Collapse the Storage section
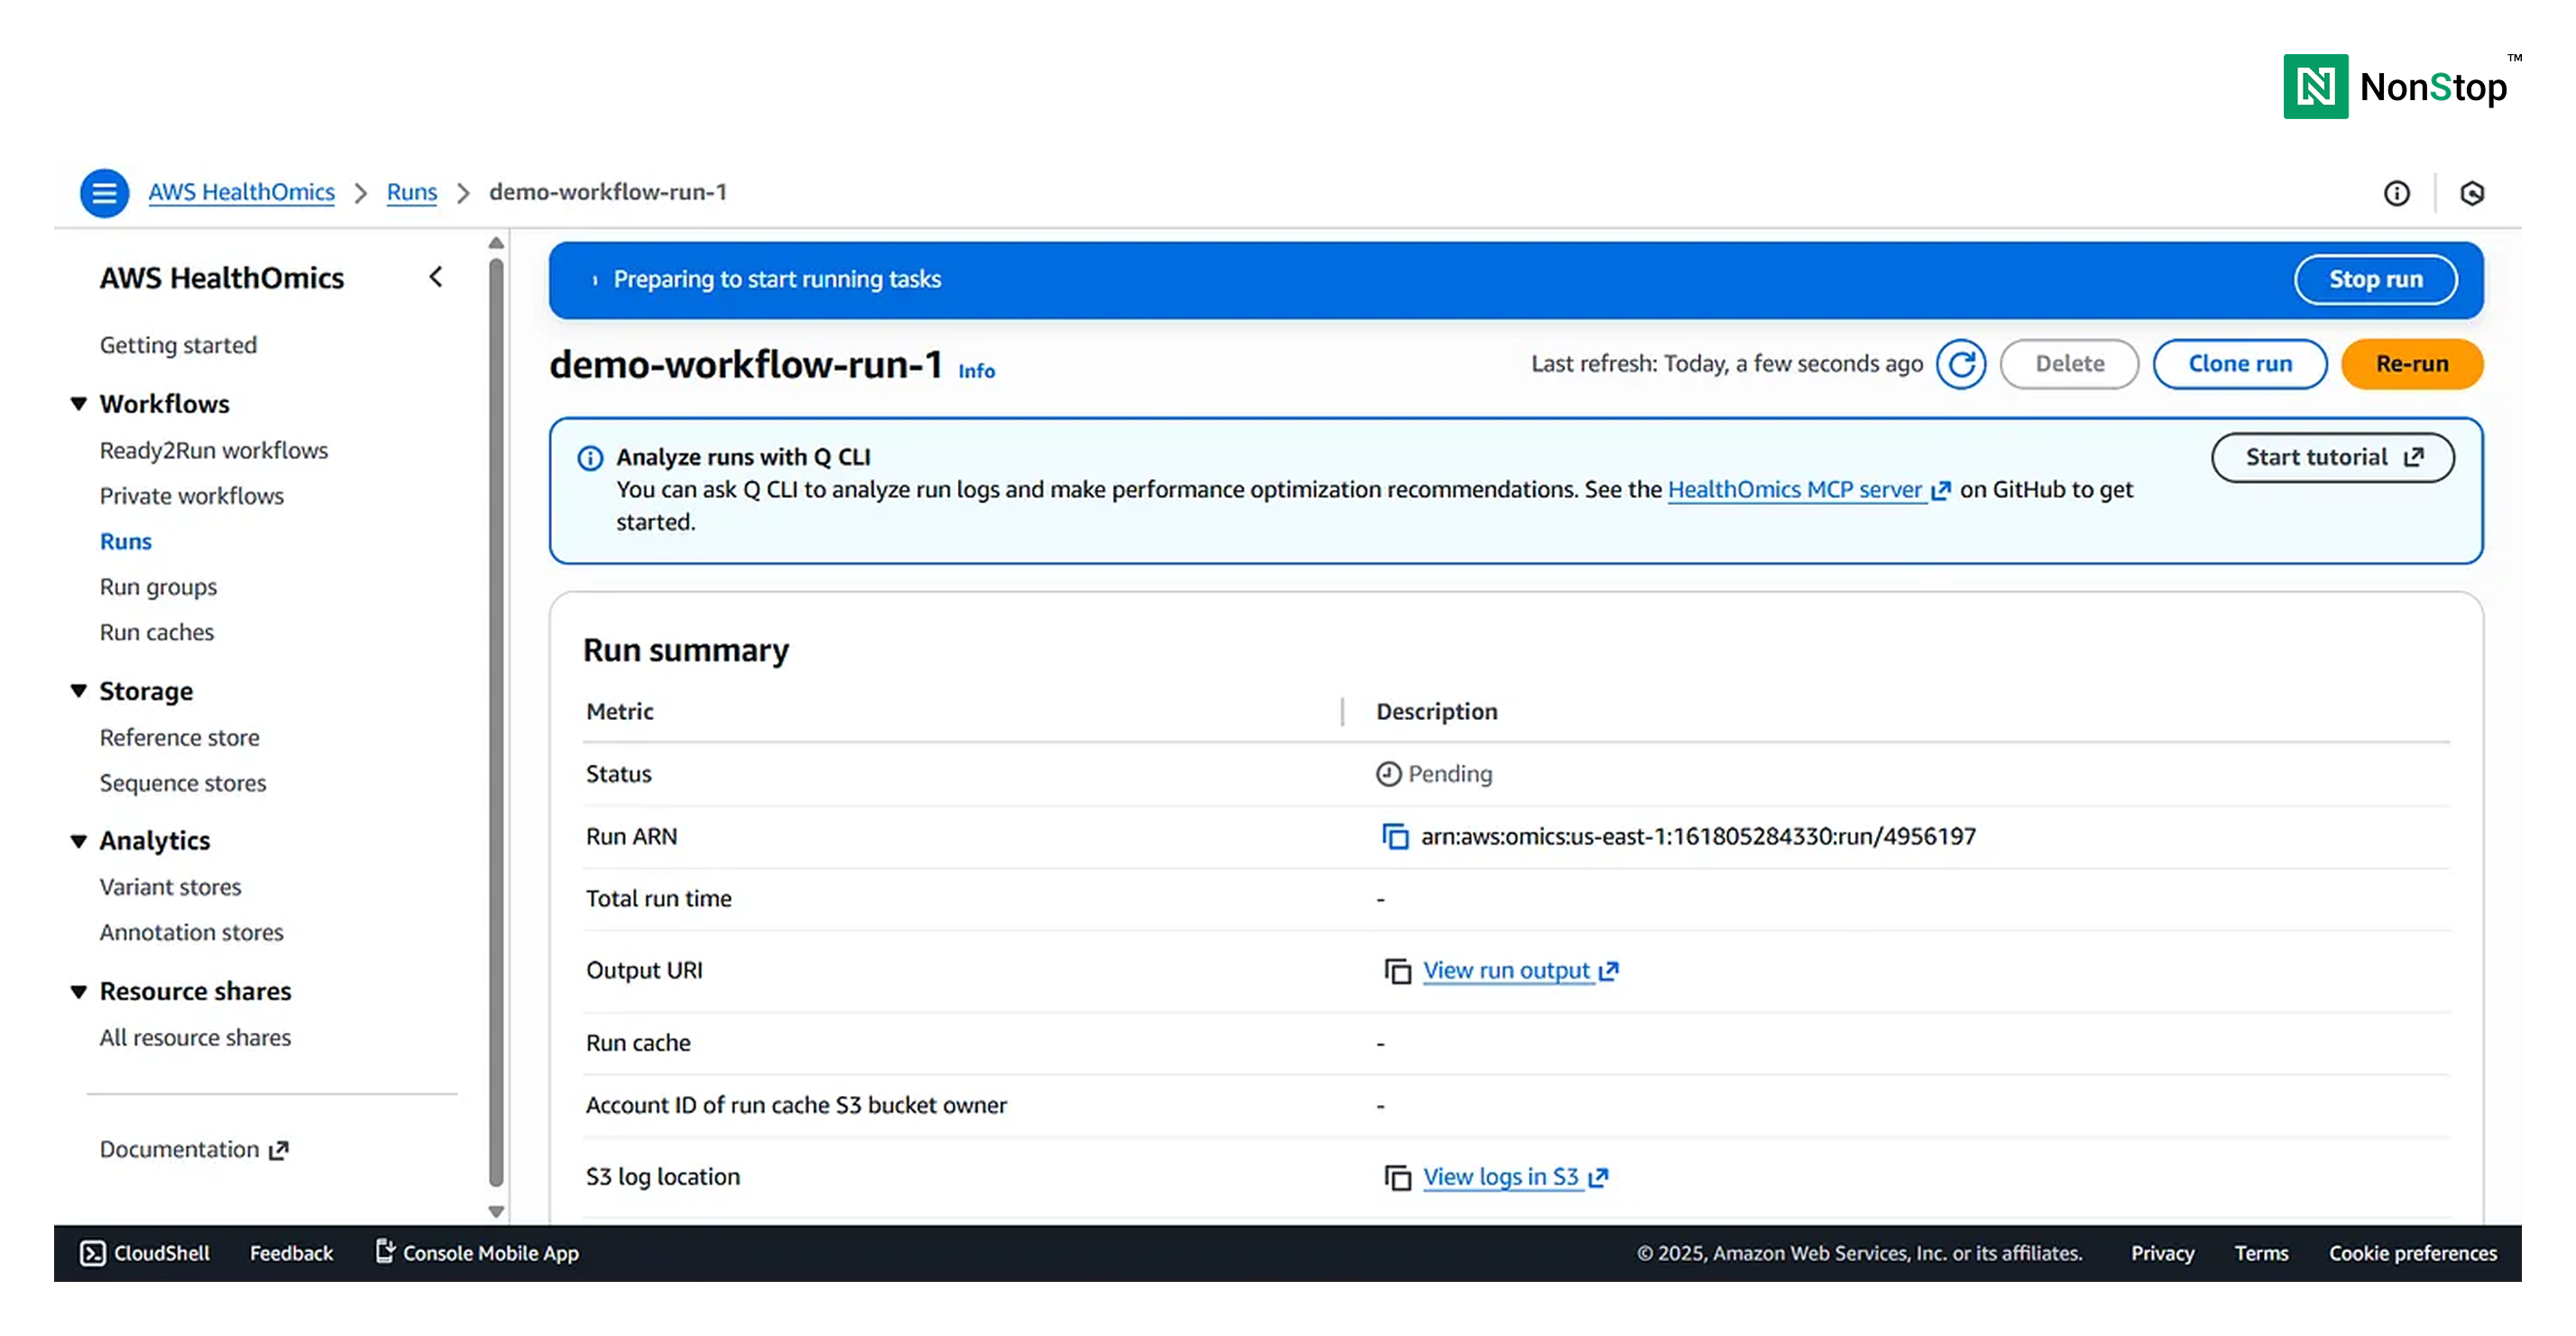This screenshot has width=2576, height=1336. (x=79, y=691)
